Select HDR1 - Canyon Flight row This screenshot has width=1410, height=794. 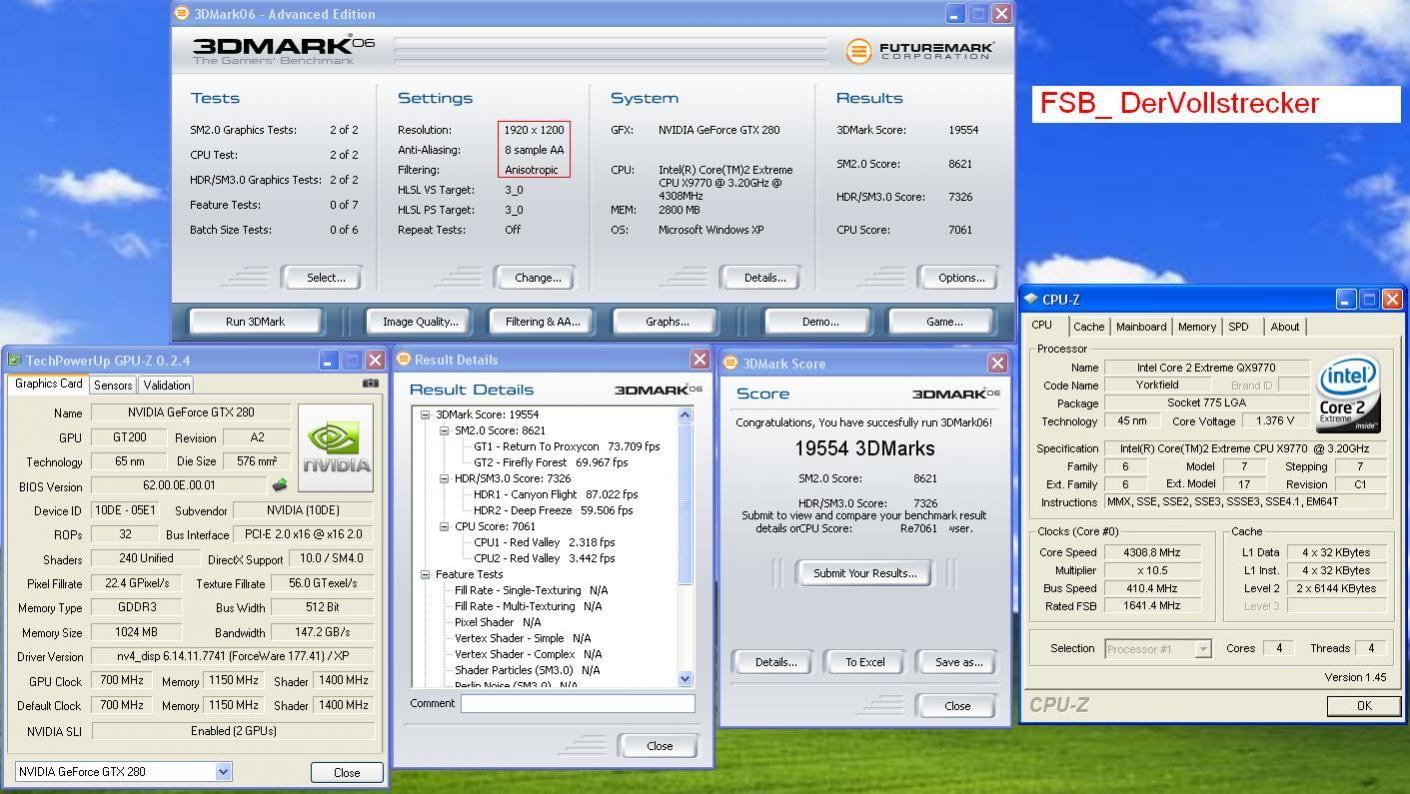[555, 494]
